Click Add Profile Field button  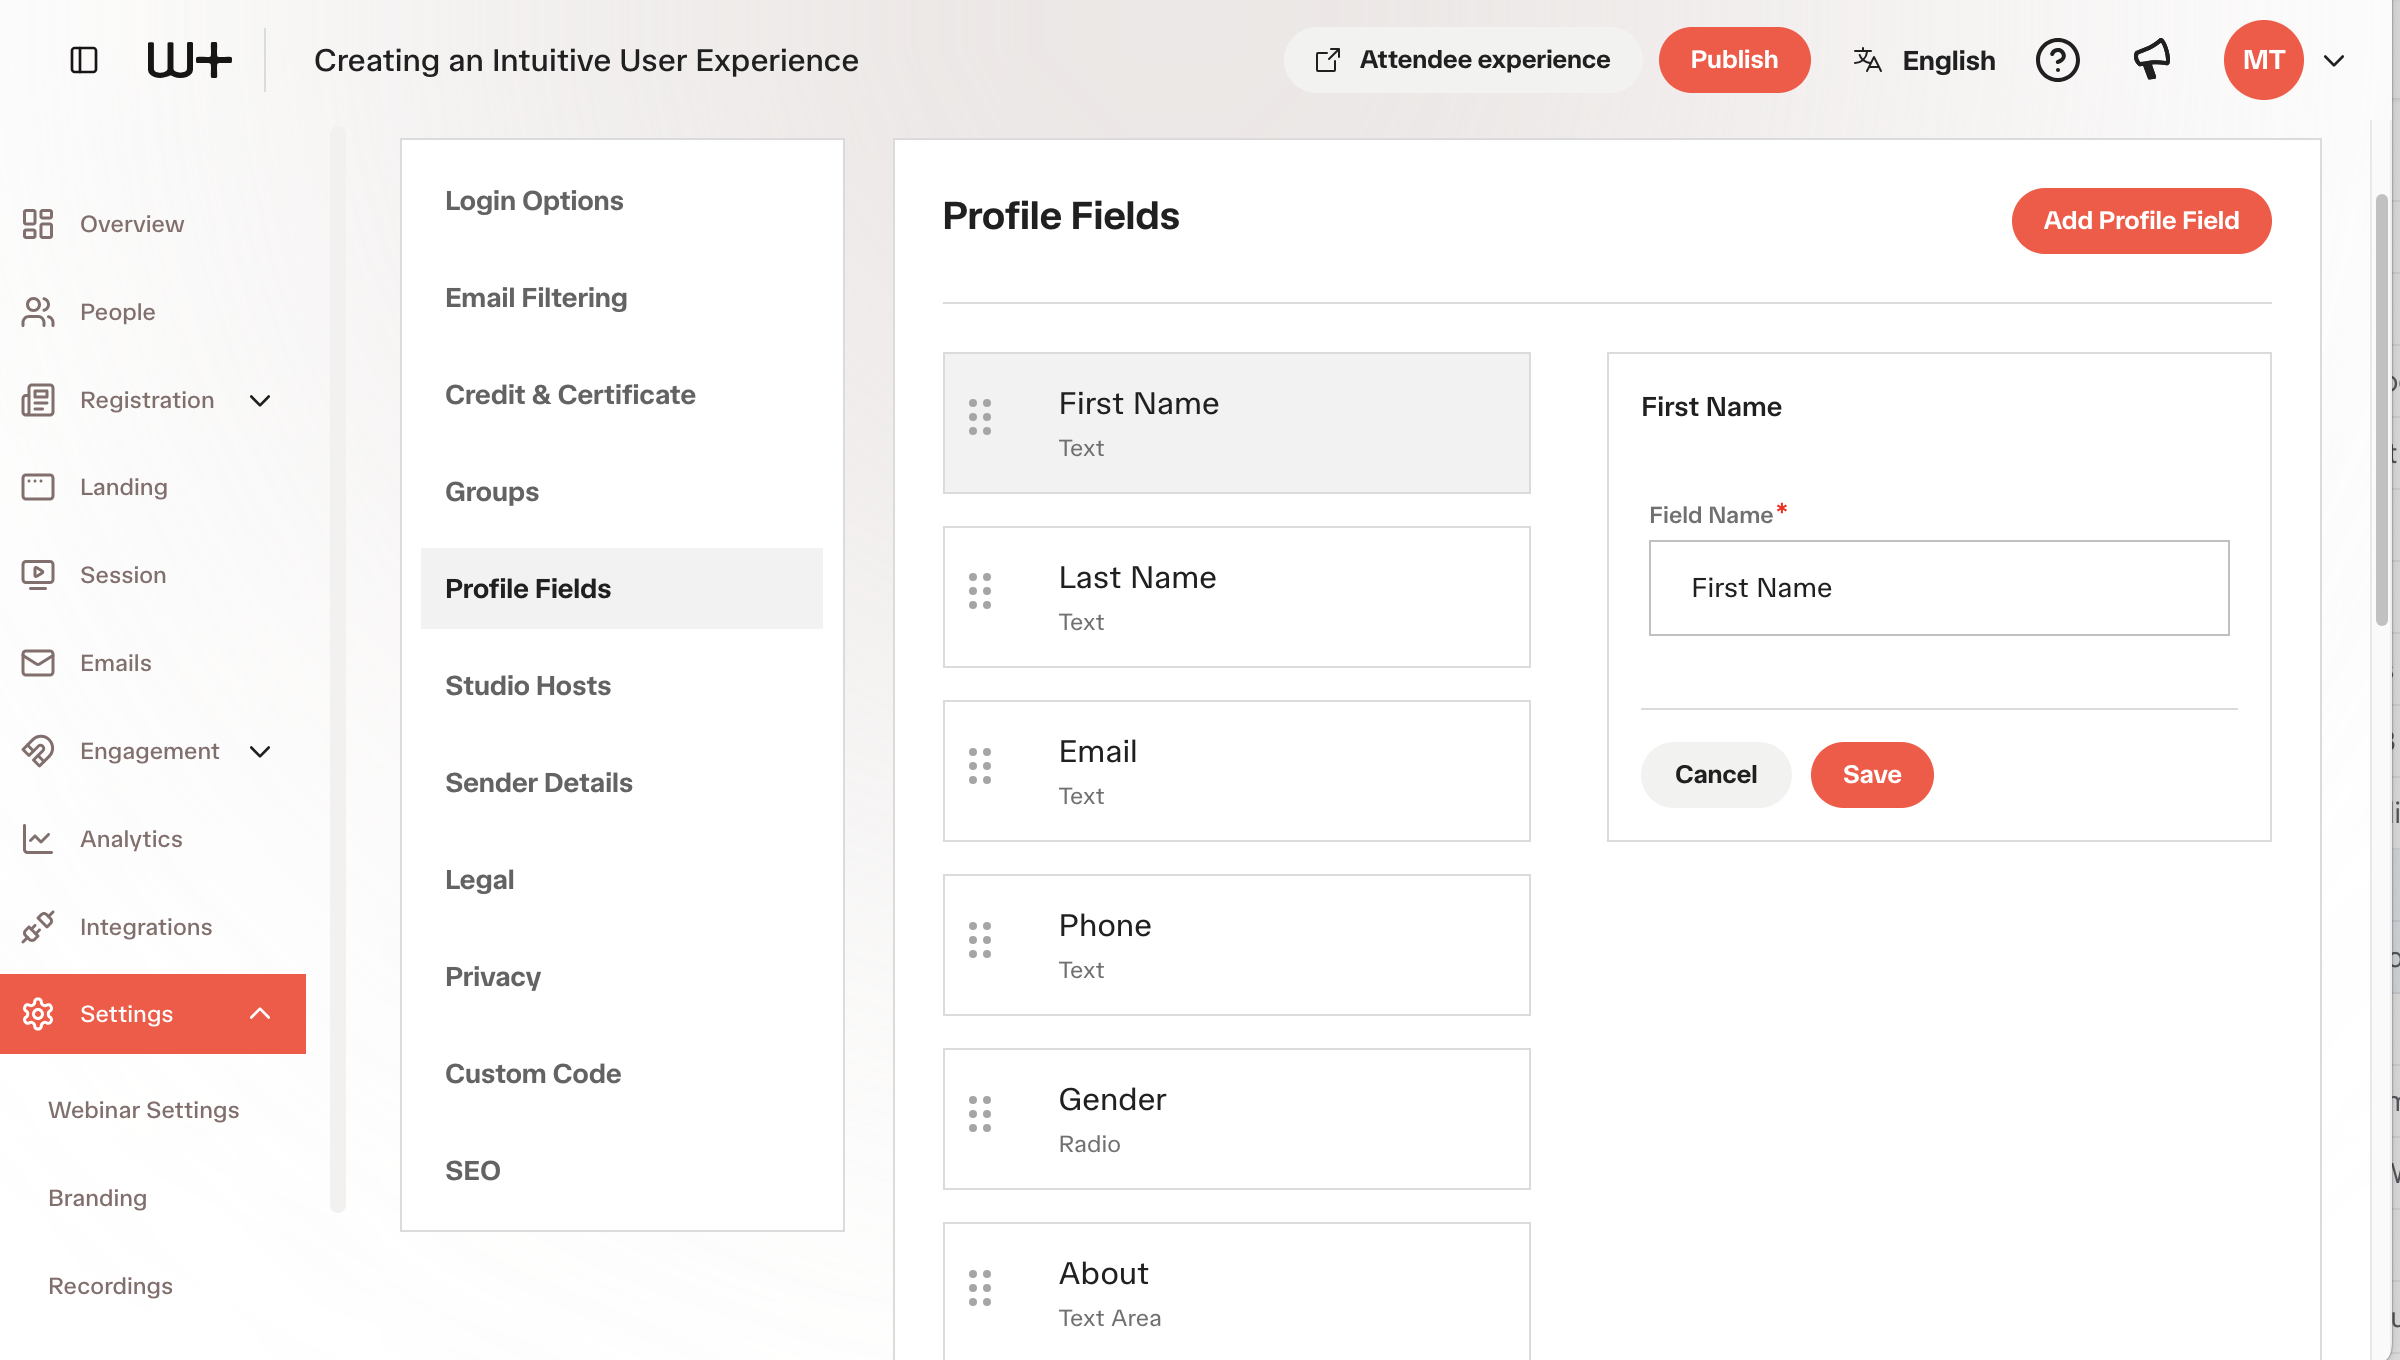pos(2141,221)
